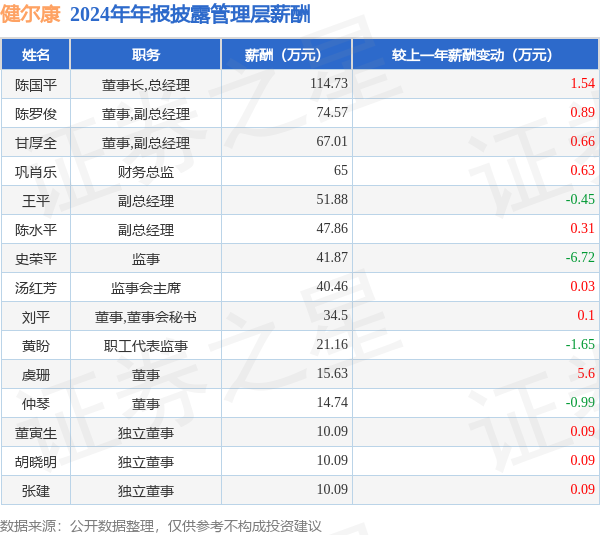This screenshot has height=535, width=600.
Task: Select the name 胡晓明
Action: tap(36, 462)
